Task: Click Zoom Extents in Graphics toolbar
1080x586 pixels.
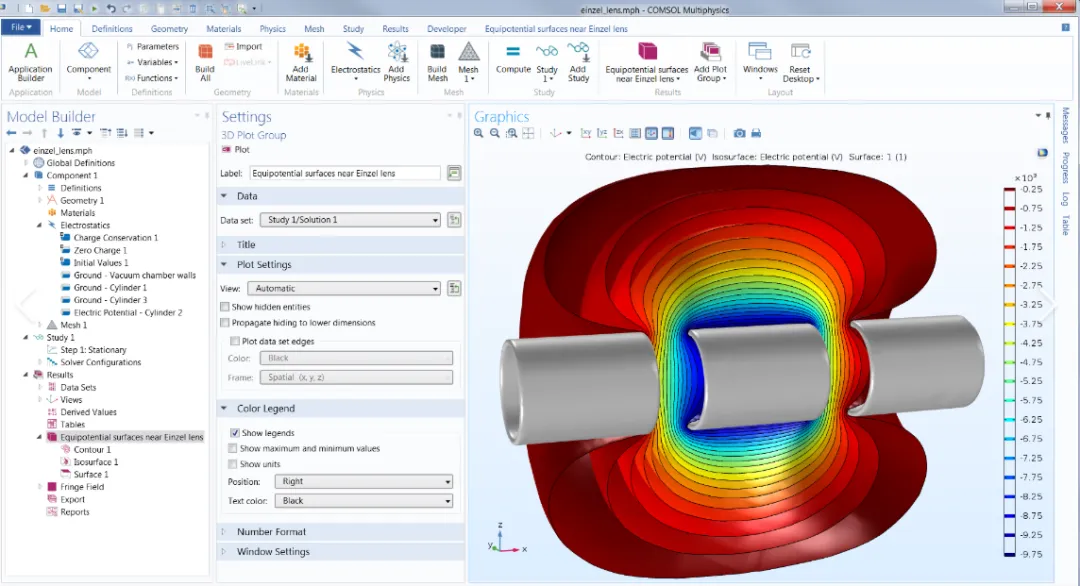Action: (x=528, y=134)
